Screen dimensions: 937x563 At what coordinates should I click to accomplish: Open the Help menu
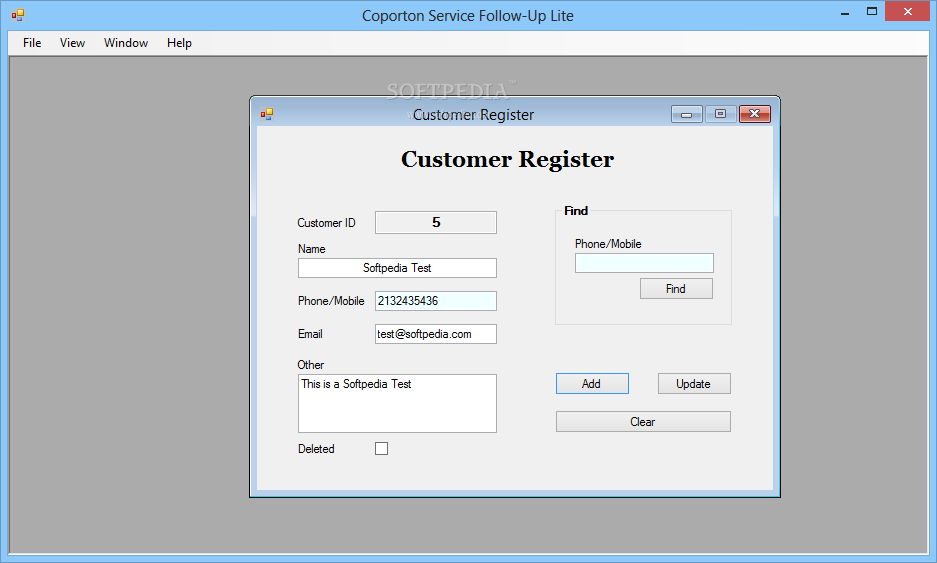(179, 43)
